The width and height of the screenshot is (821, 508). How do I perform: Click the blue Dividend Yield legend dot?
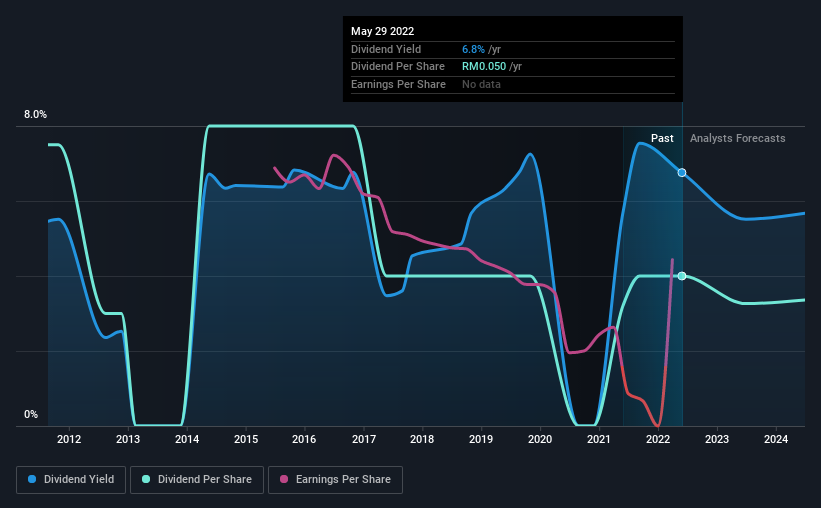click(x=32, y=479)
